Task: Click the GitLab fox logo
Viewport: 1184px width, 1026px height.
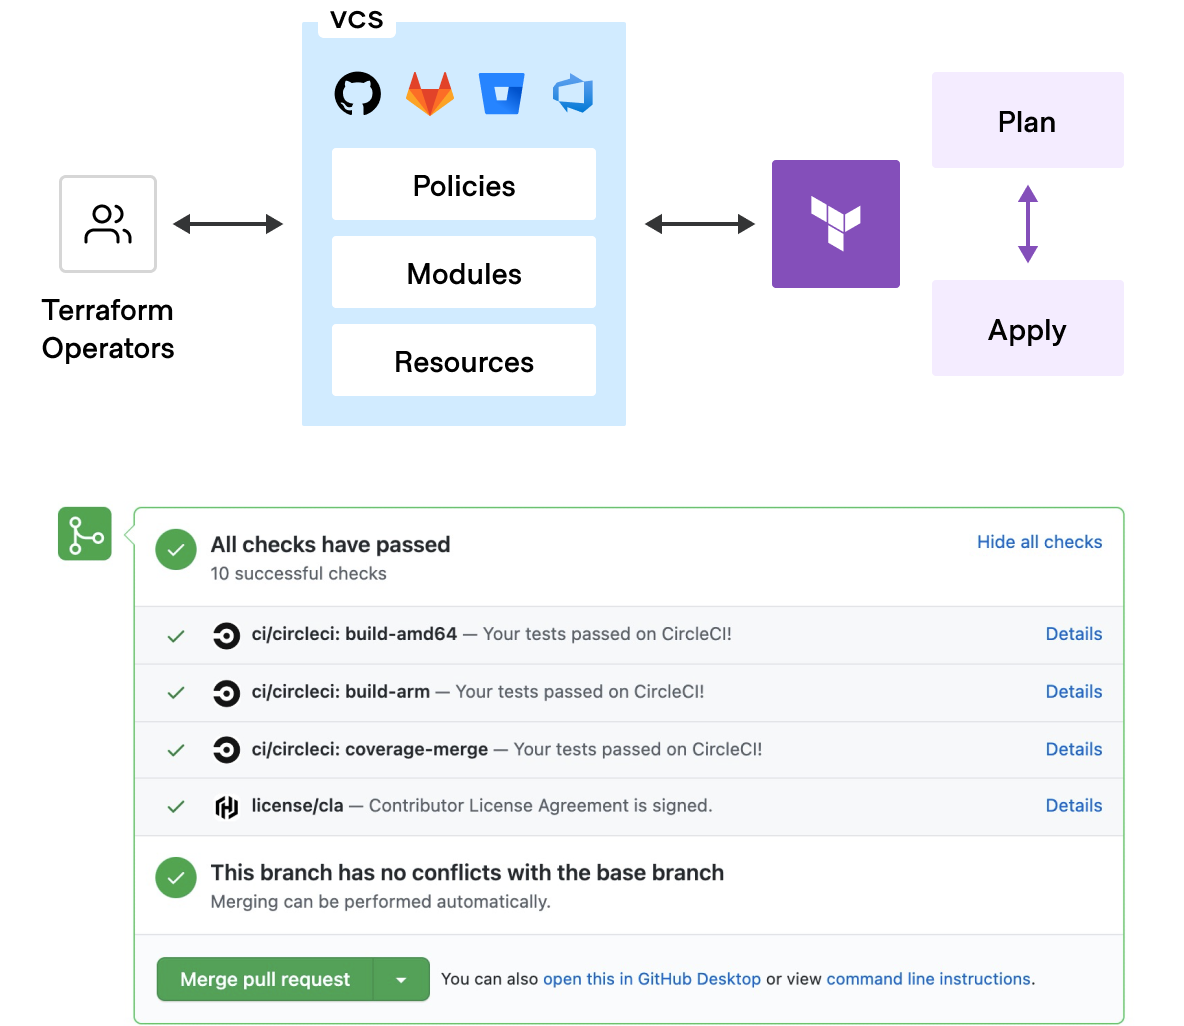Action: (430, 94)
